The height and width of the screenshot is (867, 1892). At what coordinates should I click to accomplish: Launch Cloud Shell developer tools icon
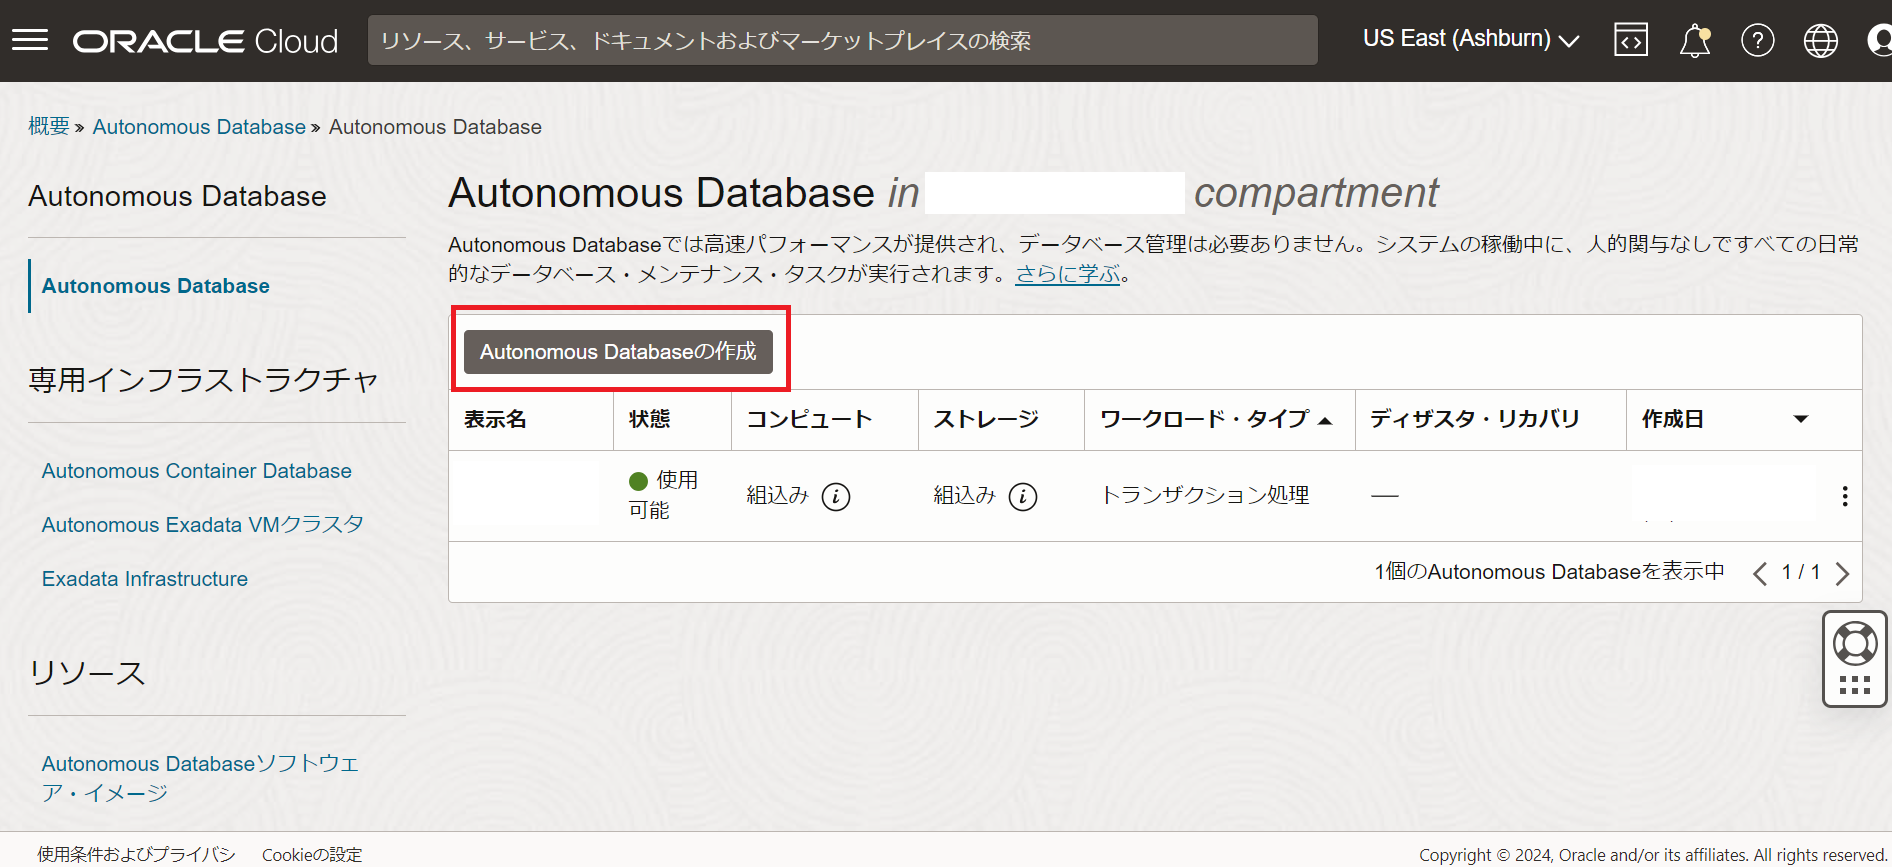tap(1631, 40)
